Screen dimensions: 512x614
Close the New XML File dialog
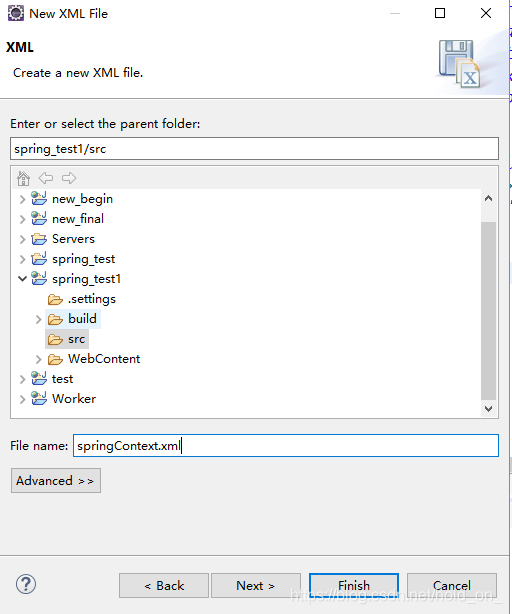[x=486, y=13]
